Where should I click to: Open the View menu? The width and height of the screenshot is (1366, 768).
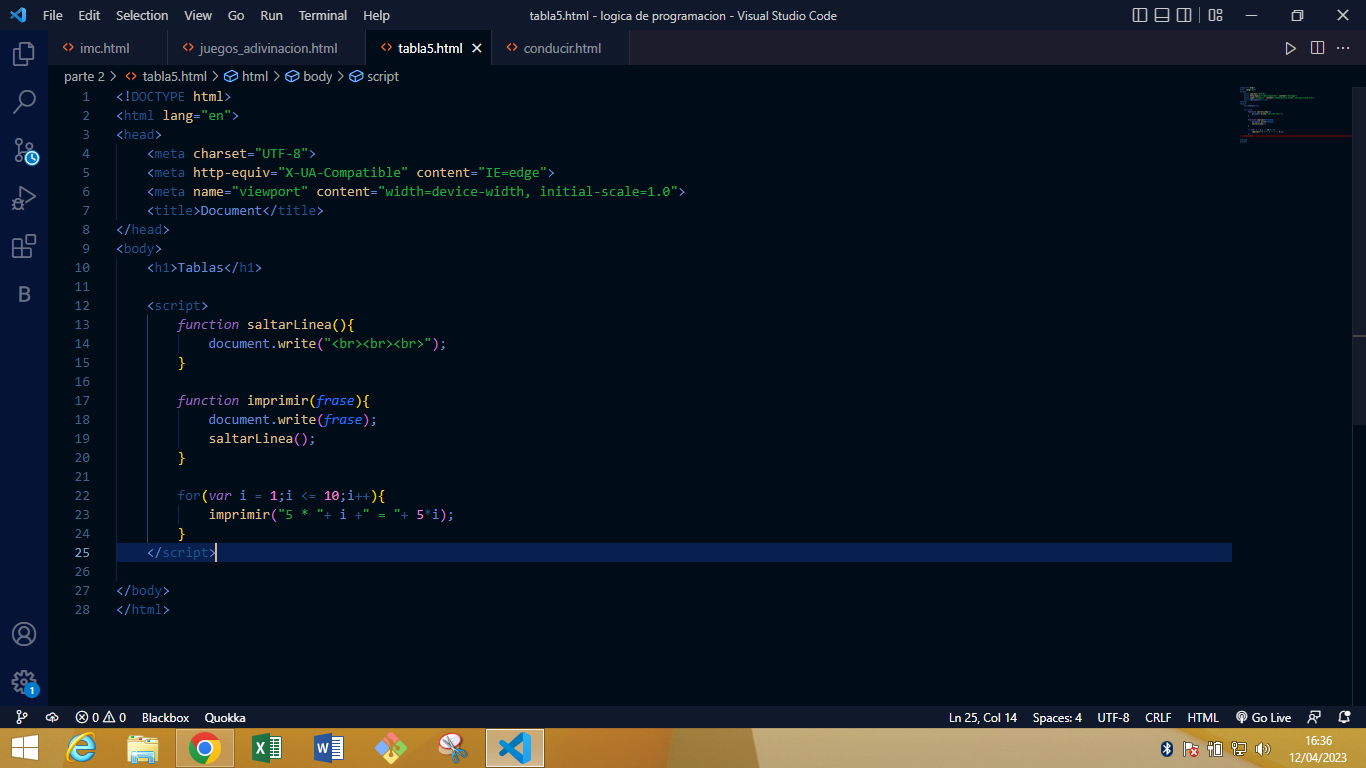click(198, 15)
